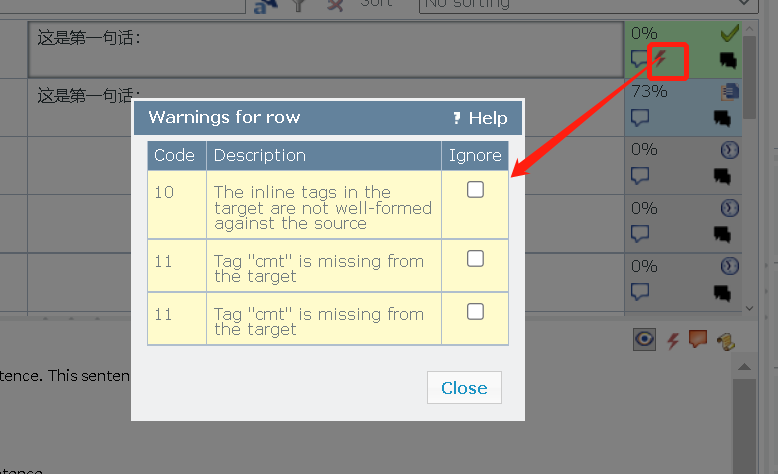Open the No sorting dropdown
This screenshot has height=474, width=778.
[588, 5]
